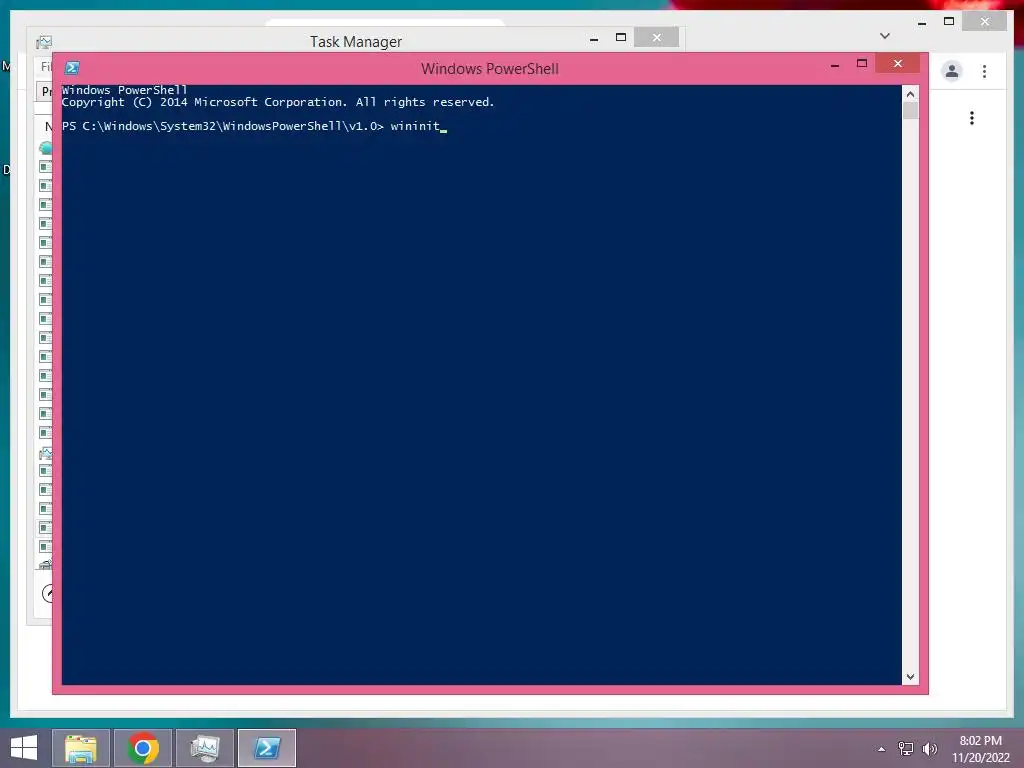Click the PowerShell scrollbar up arrow
The width and height of the screenshot is (1024, 768).
click(910, 95)
